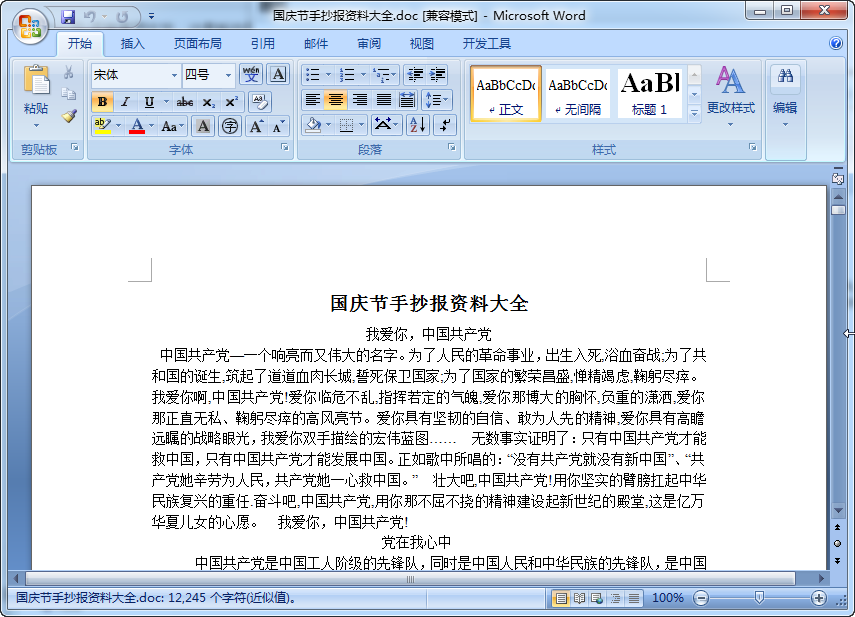Expand bullet list options arrow
Screen dimensions: 855x617
pos(328,75)
